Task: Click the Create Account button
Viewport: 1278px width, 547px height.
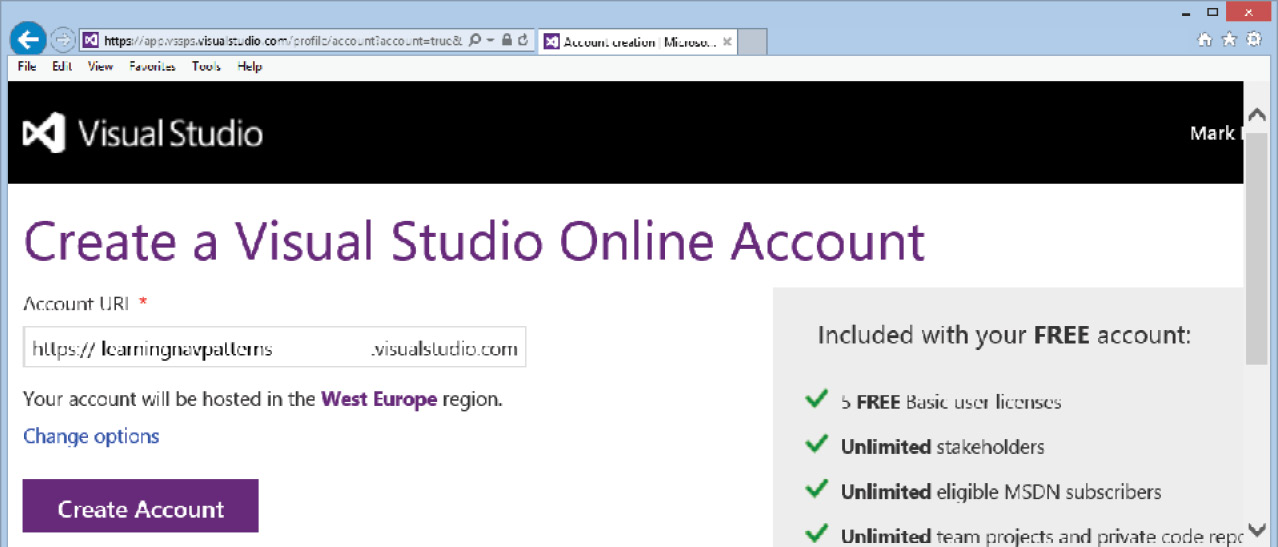Action: [141, 506]
